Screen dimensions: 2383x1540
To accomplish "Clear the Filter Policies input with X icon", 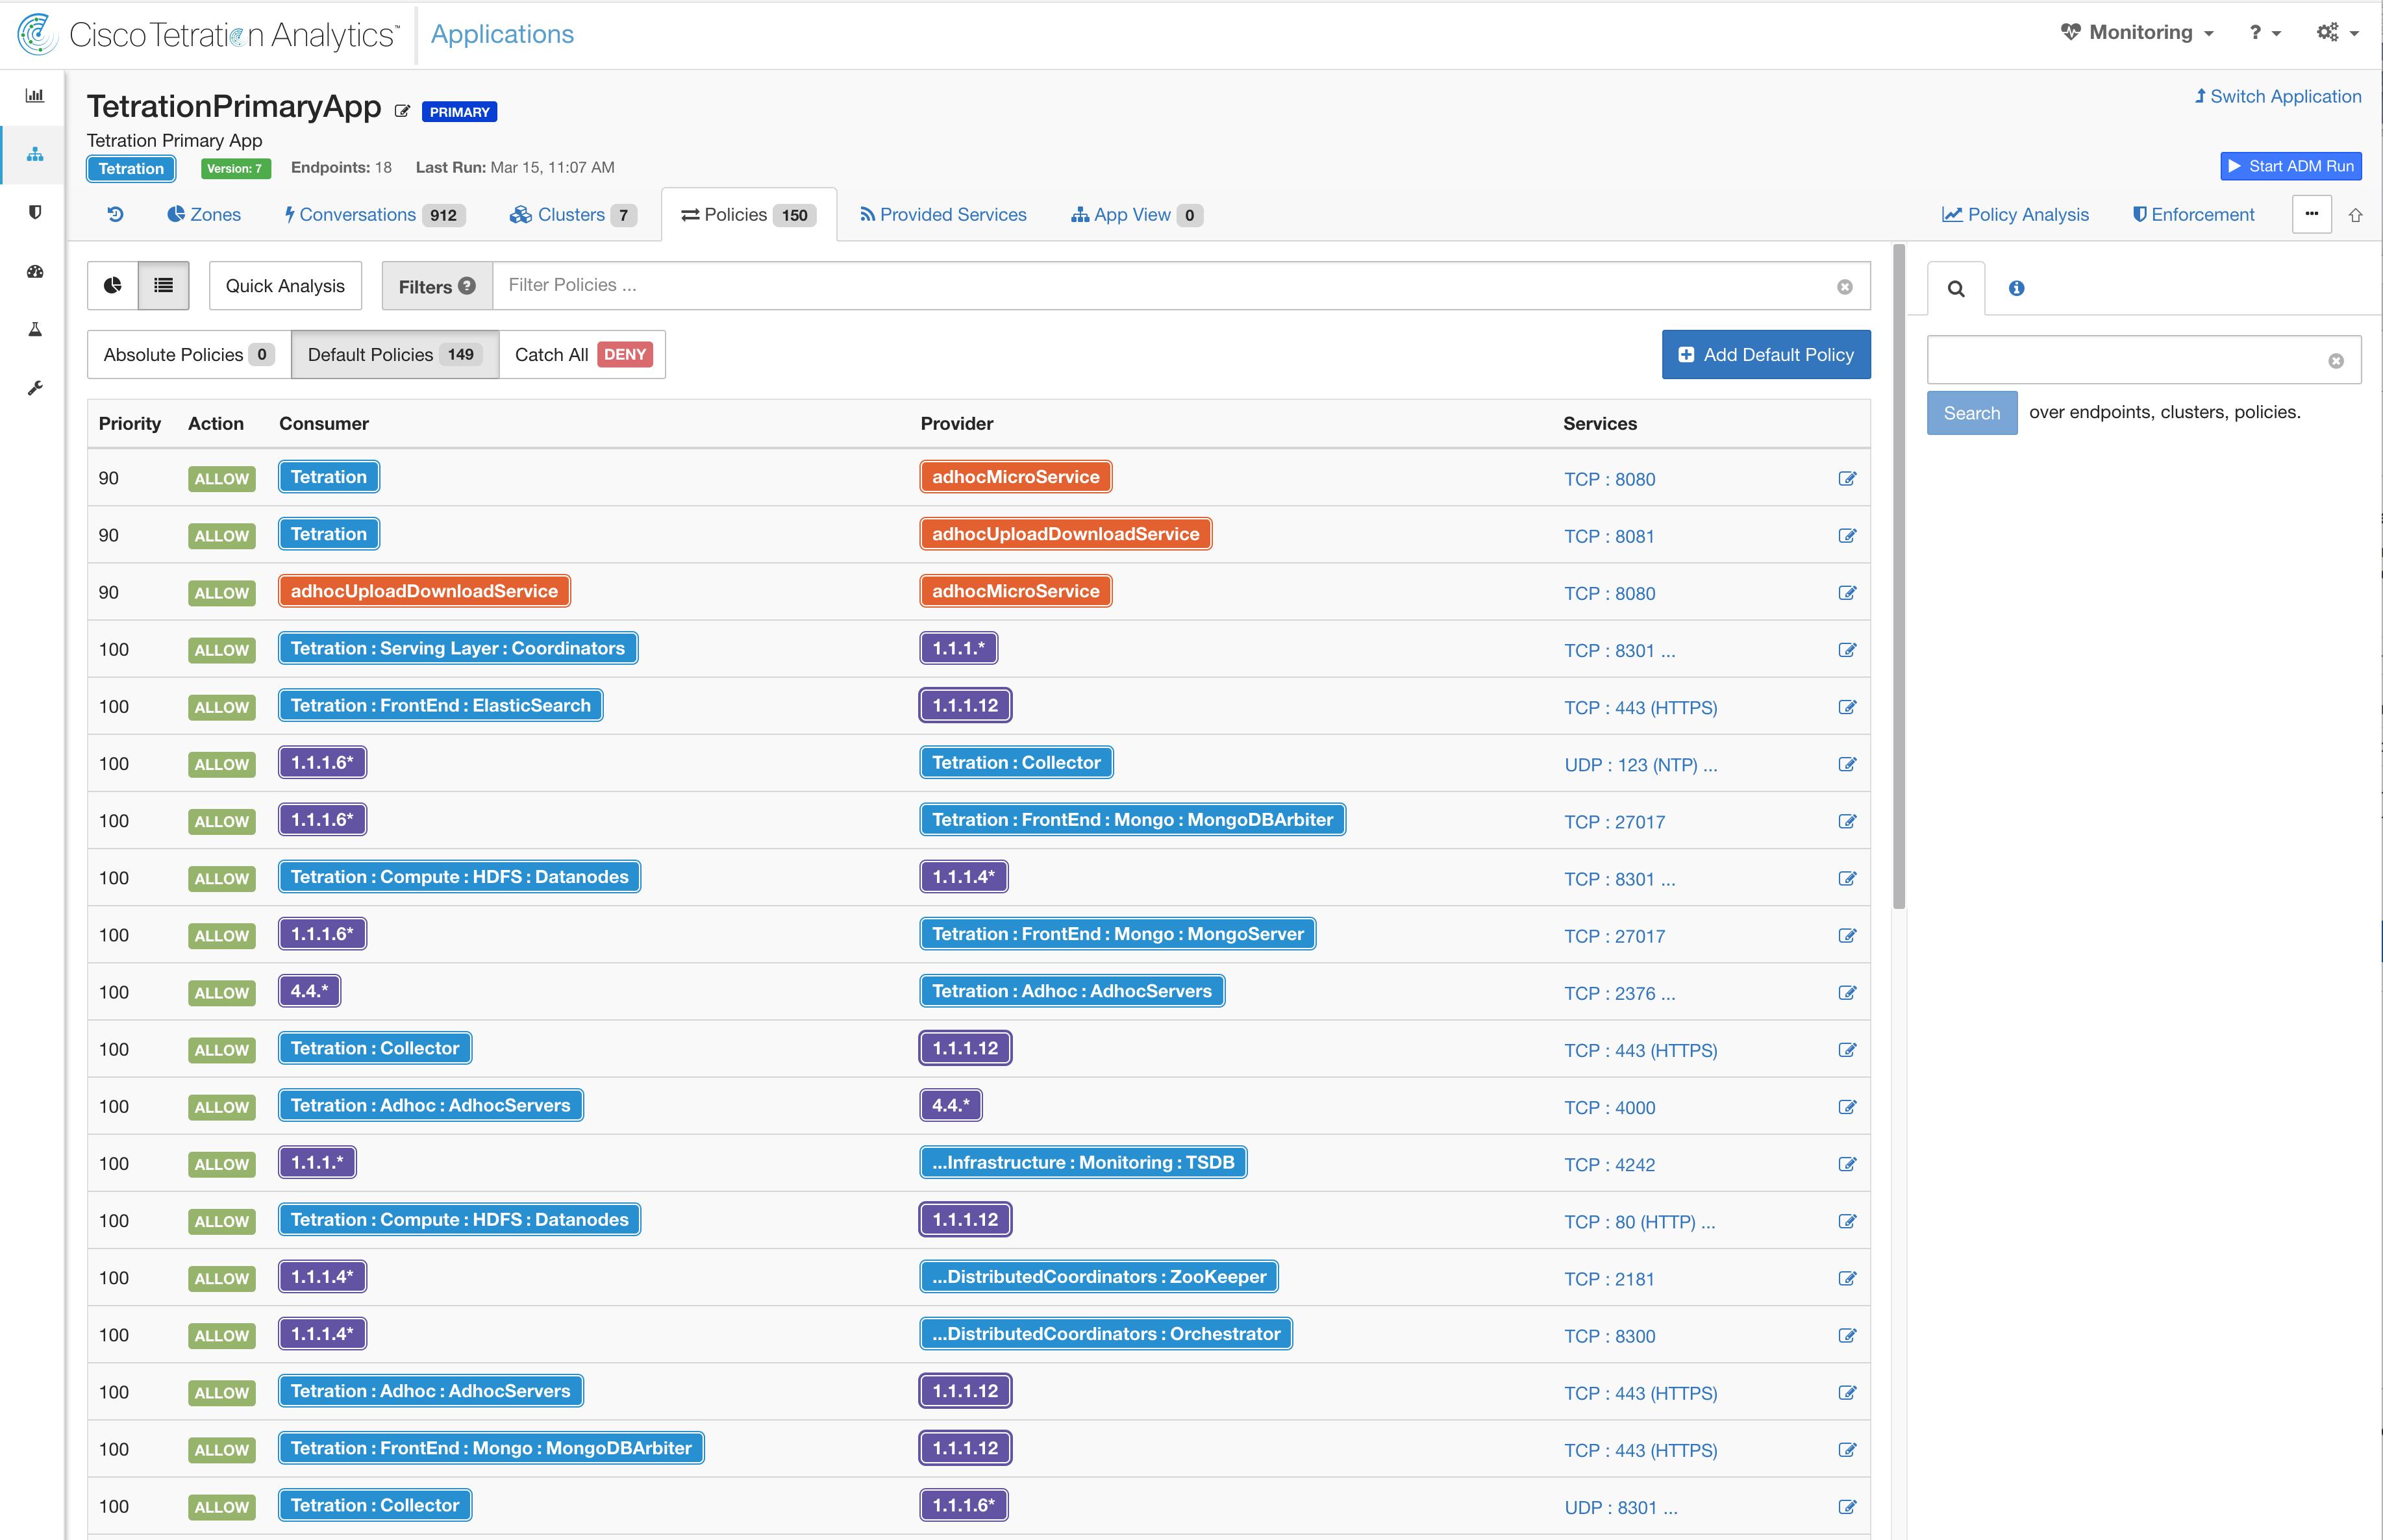I will pos(1844,287).
